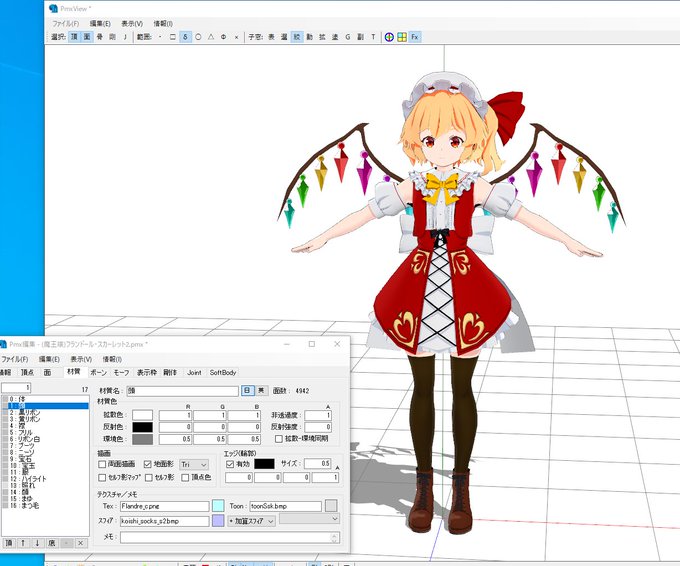680x566 pixels.
Task: Switch material name to Japanese (日) toggle
Action: point(248,390)
